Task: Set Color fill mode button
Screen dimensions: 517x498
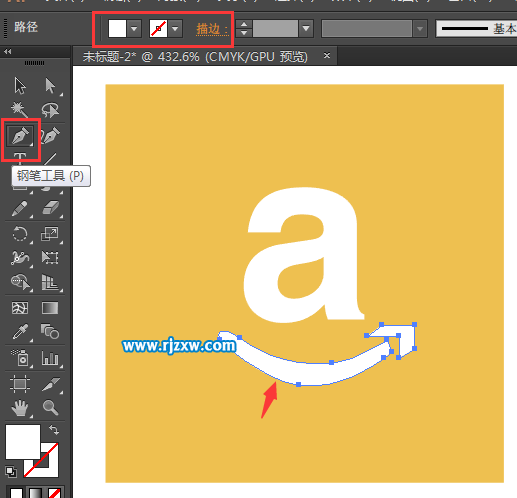Action: pos(16,493)
